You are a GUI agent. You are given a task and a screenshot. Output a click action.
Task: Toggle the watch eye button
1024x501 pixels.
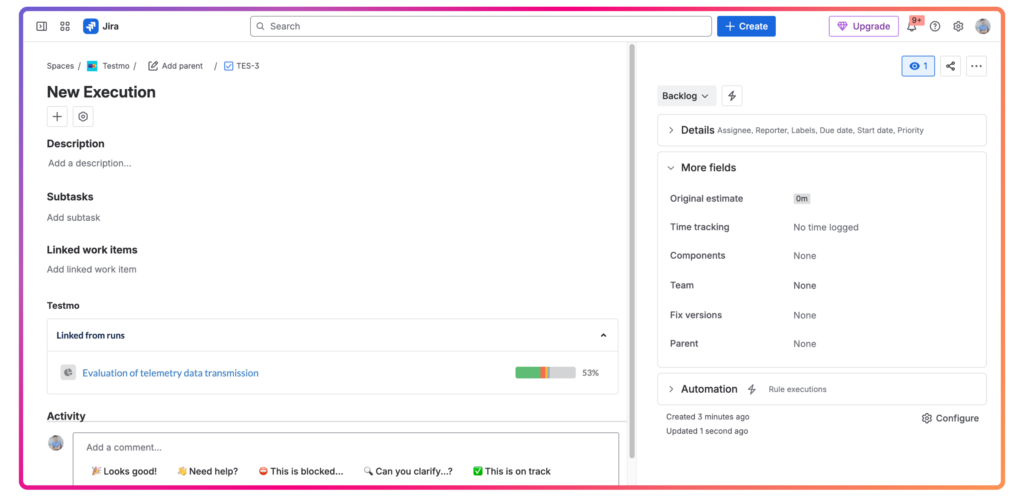coord(917,66)
